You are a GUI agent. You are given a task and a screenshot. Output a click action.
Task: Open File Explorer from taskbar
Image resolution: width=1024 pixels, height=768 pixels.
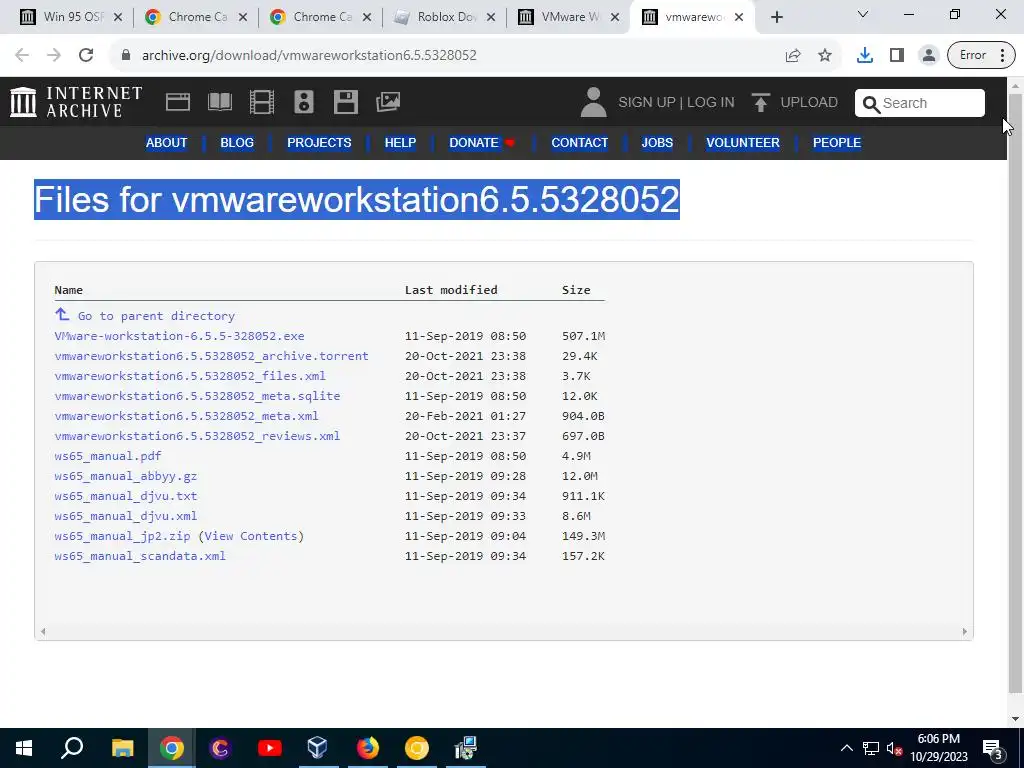[x=122, y=748]
